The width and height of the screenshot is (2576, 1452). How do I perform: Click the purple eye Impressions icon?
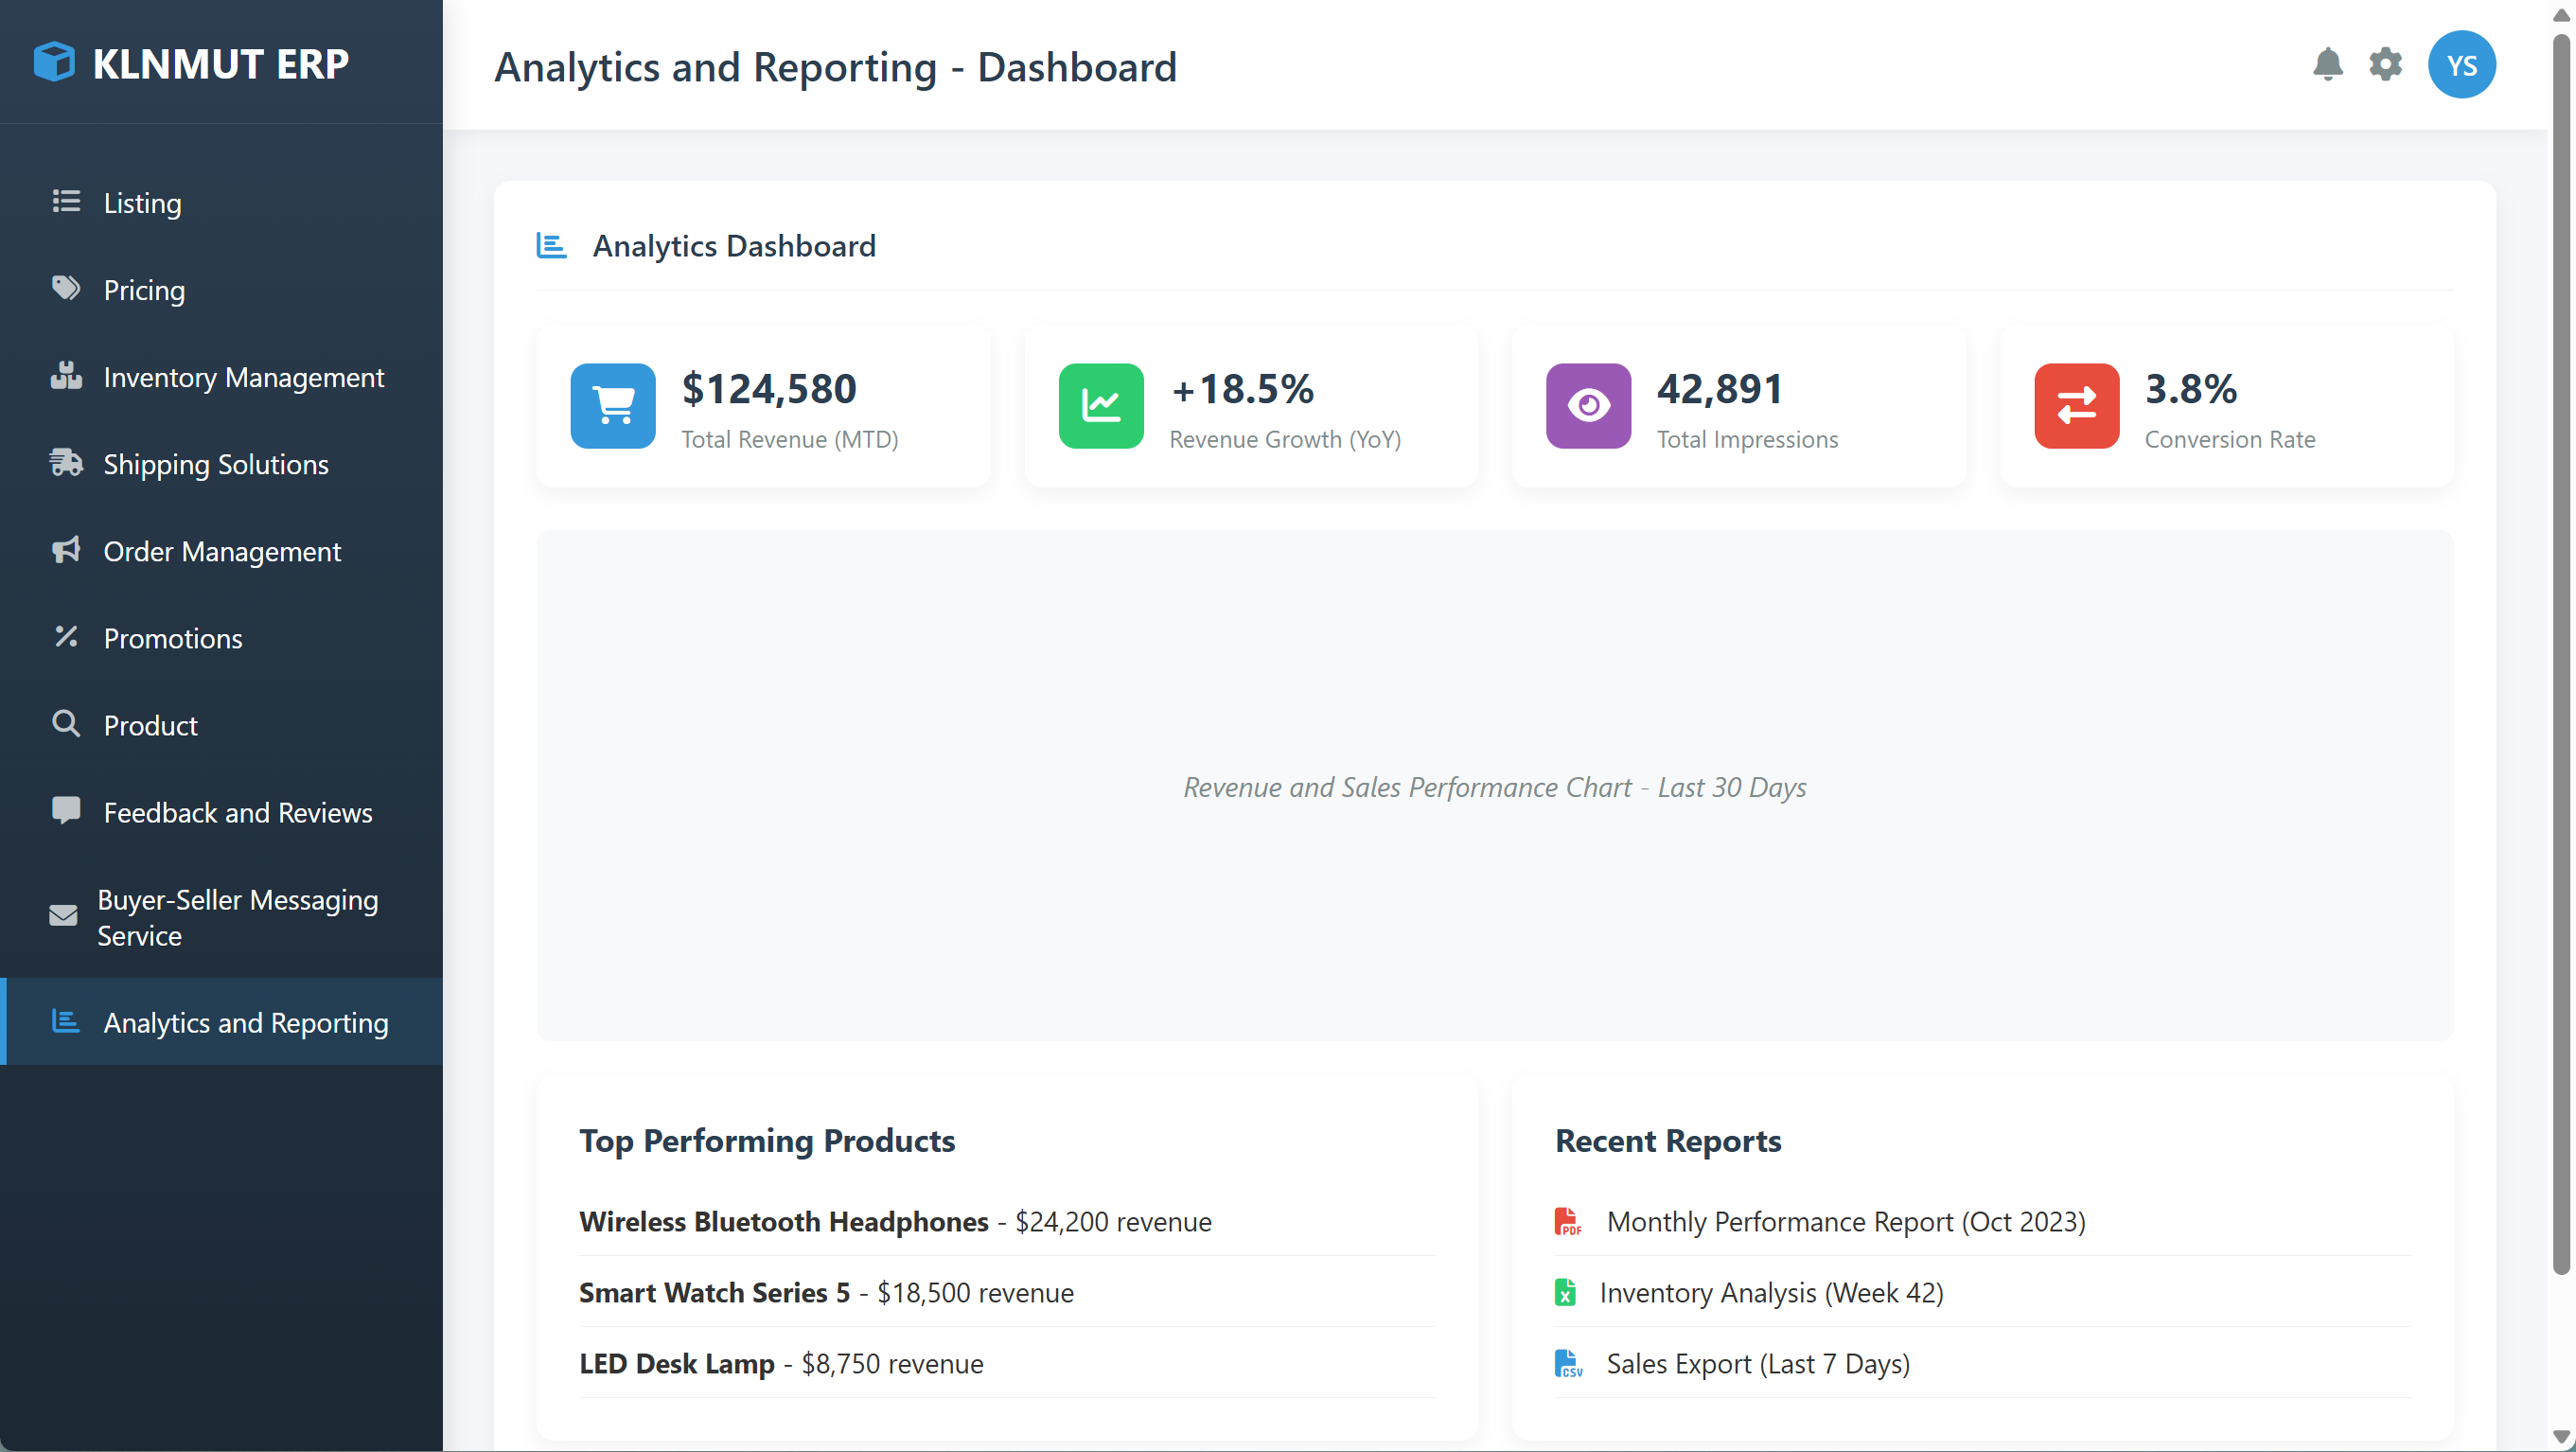tap(1587, 406)
